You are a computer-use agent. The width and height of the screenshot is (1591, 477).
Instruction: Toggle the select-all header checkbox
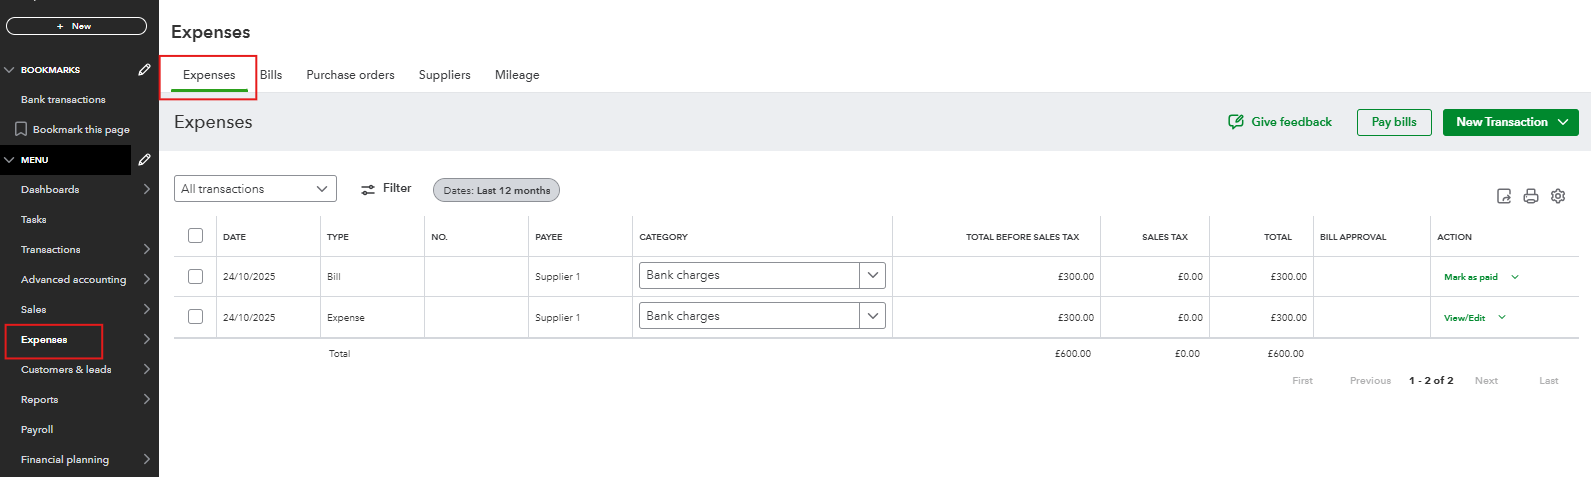point(196,236)
